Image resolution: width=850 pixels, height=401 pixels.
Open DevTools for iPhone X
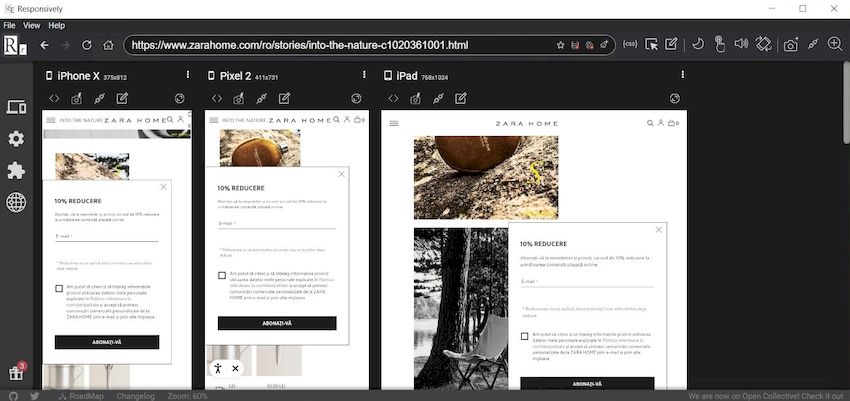click(x=54, y=98)
